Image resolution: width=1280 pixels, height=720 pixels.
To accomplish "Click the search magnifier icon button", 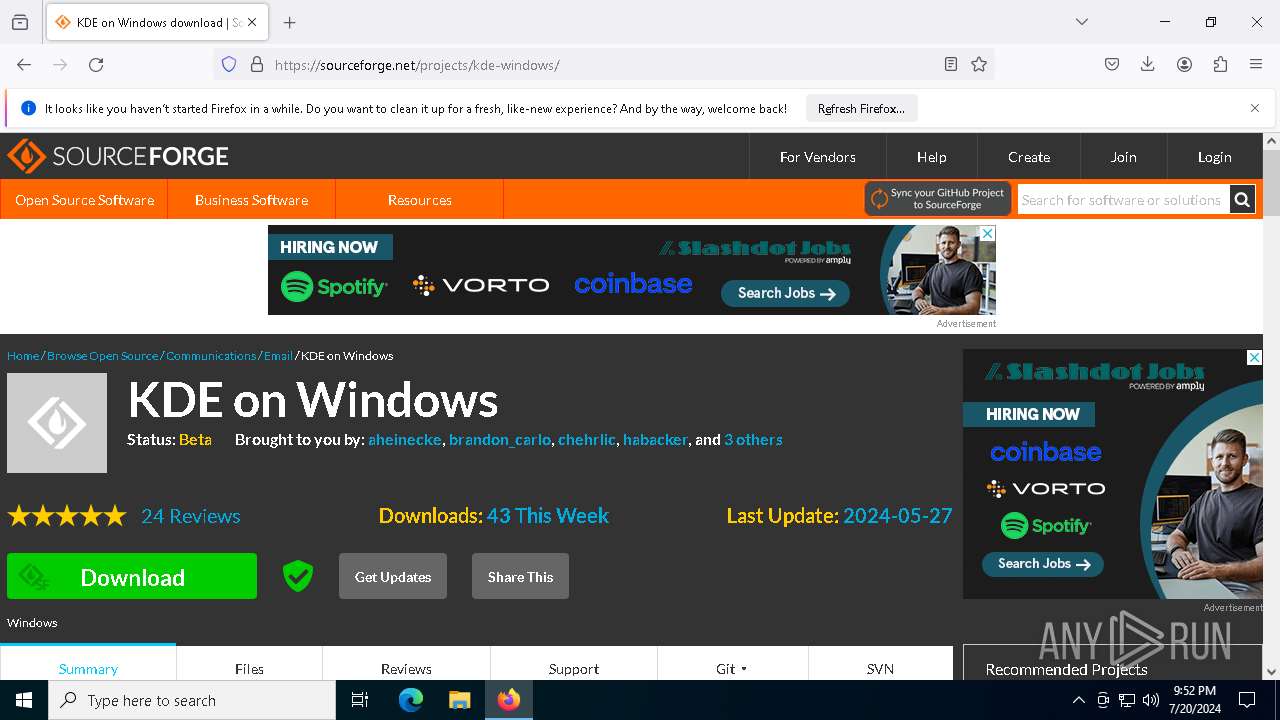I will (1242, 200).
